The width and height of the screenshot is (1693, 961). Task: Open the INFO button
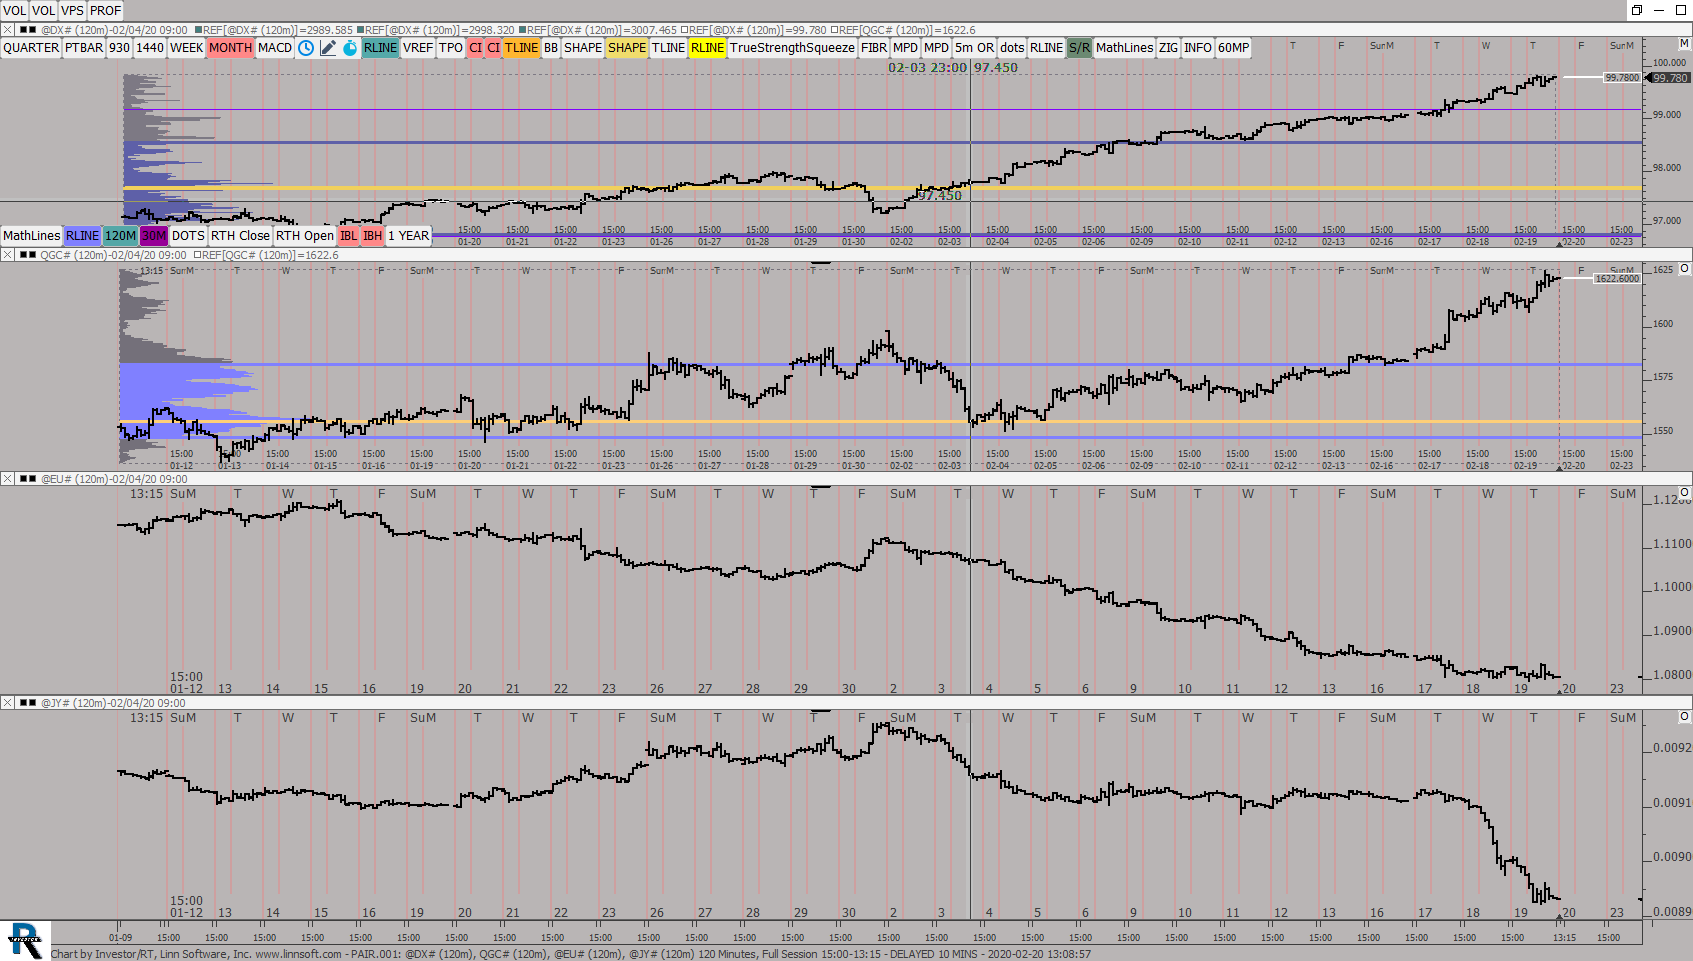tap(1198, 48)
